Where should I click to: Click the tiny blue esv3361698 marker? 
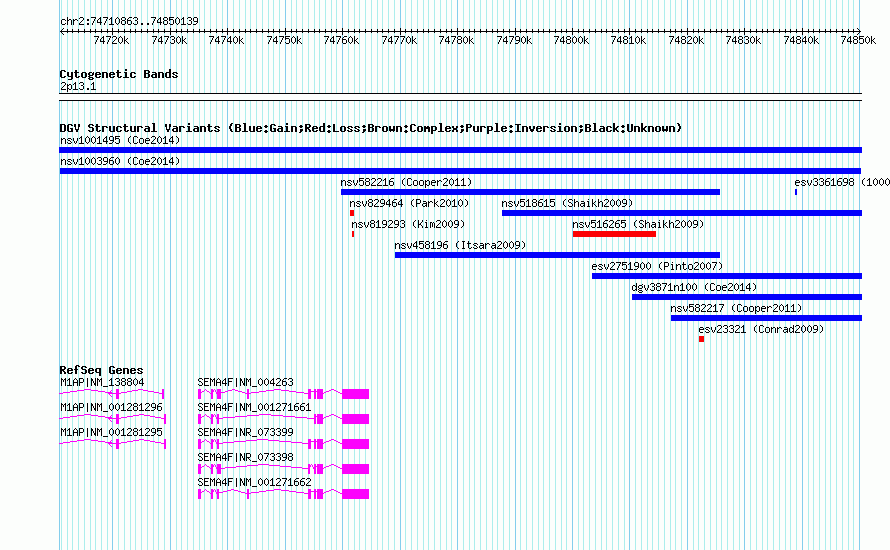click(x=796, y=192)
